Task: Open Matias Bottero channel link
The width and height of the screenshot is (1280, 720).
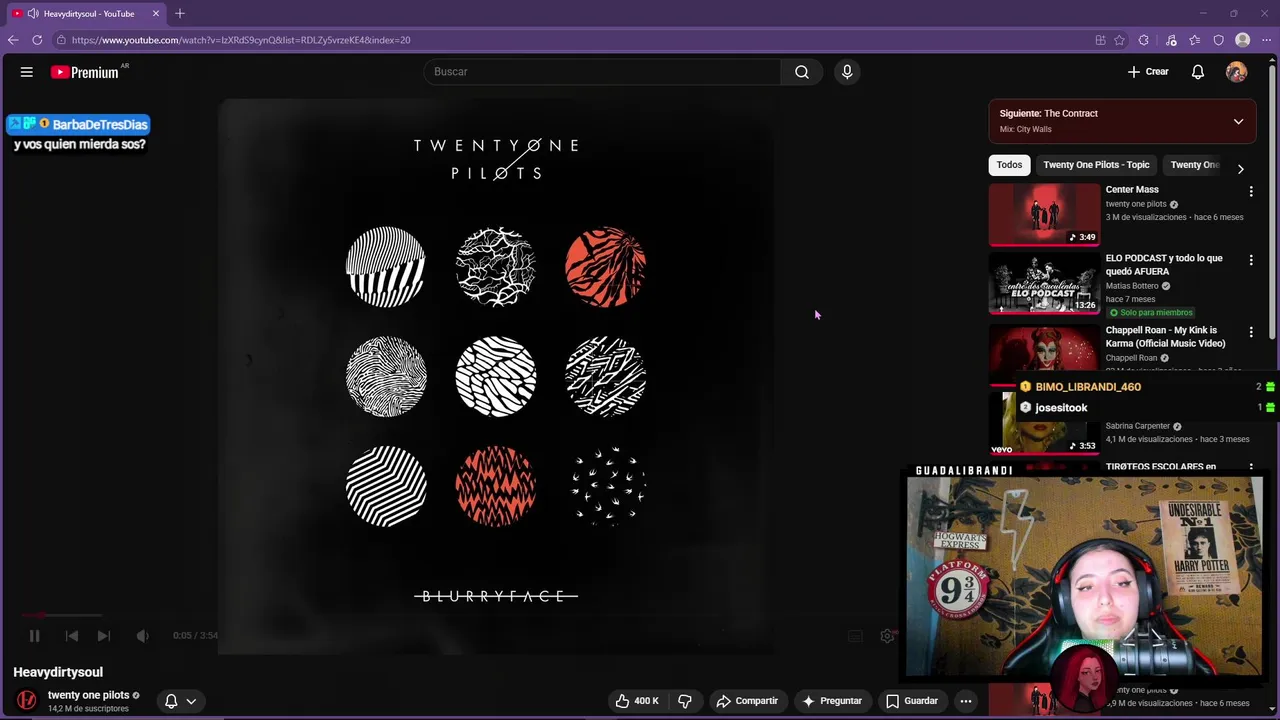Action: click(1132, 286)
